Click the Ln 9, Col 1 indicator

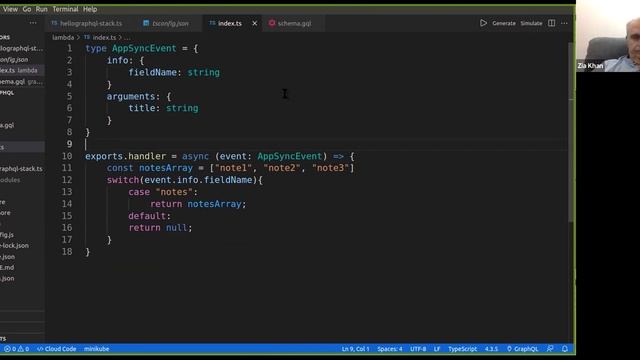pos(355,349)
